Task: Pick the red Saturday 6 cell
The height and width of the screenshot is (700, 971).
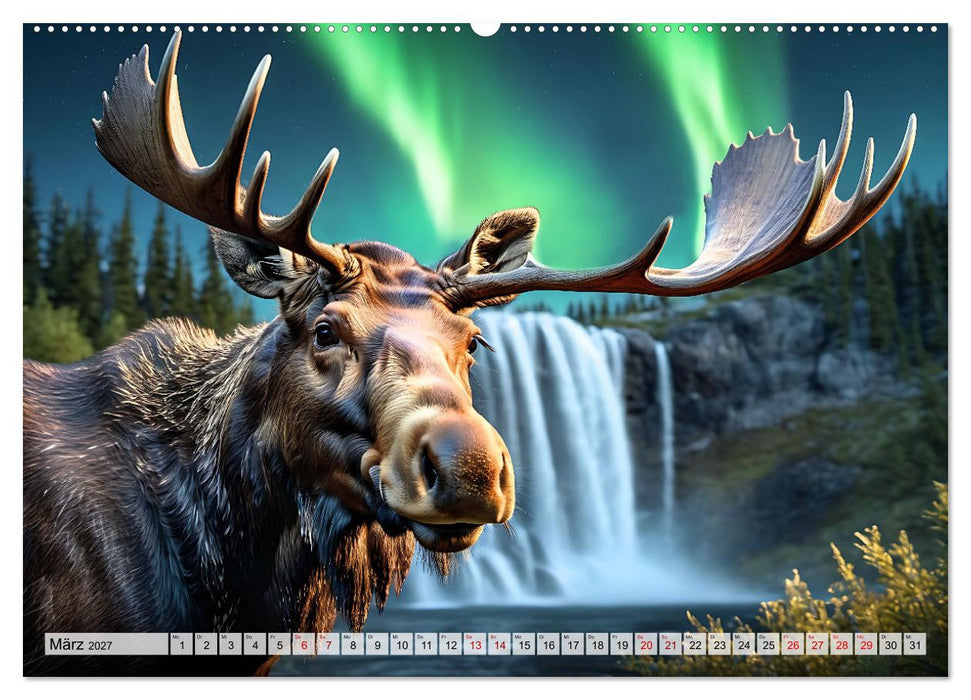Action: pos(304,644)
